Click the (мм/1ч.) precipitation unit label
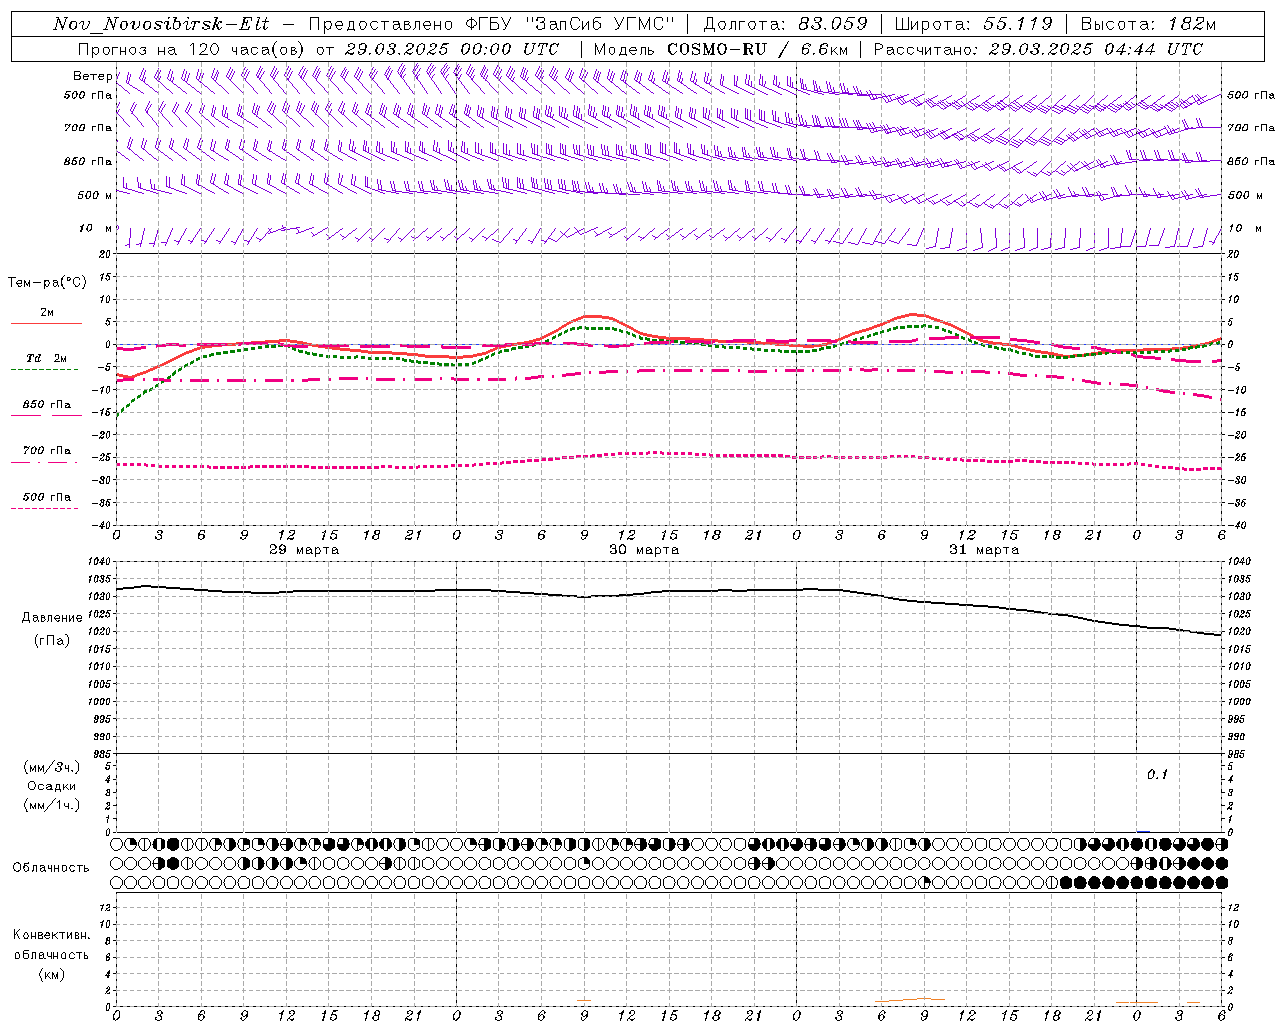The height and width of the screenshot is (1024, 1280). (51, 805)
